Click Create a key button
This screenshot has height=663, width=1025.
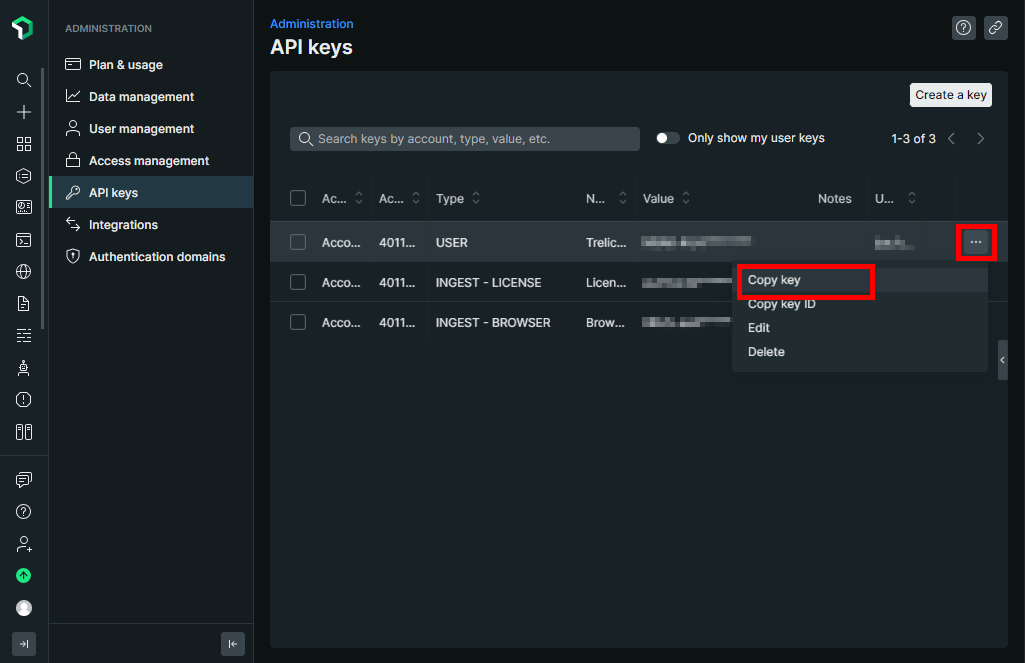[x=950, y=95]
